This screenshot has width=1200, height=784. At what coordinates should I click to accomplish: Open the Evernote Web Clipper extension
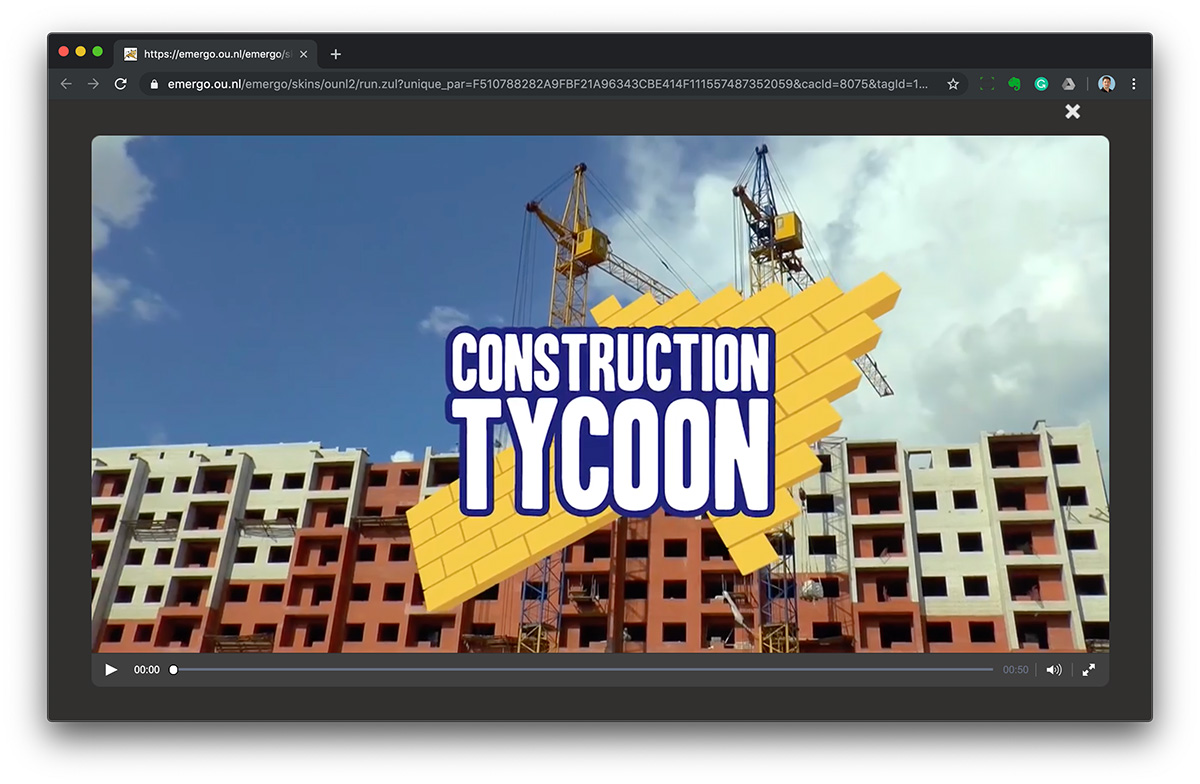click(1013, 84)
